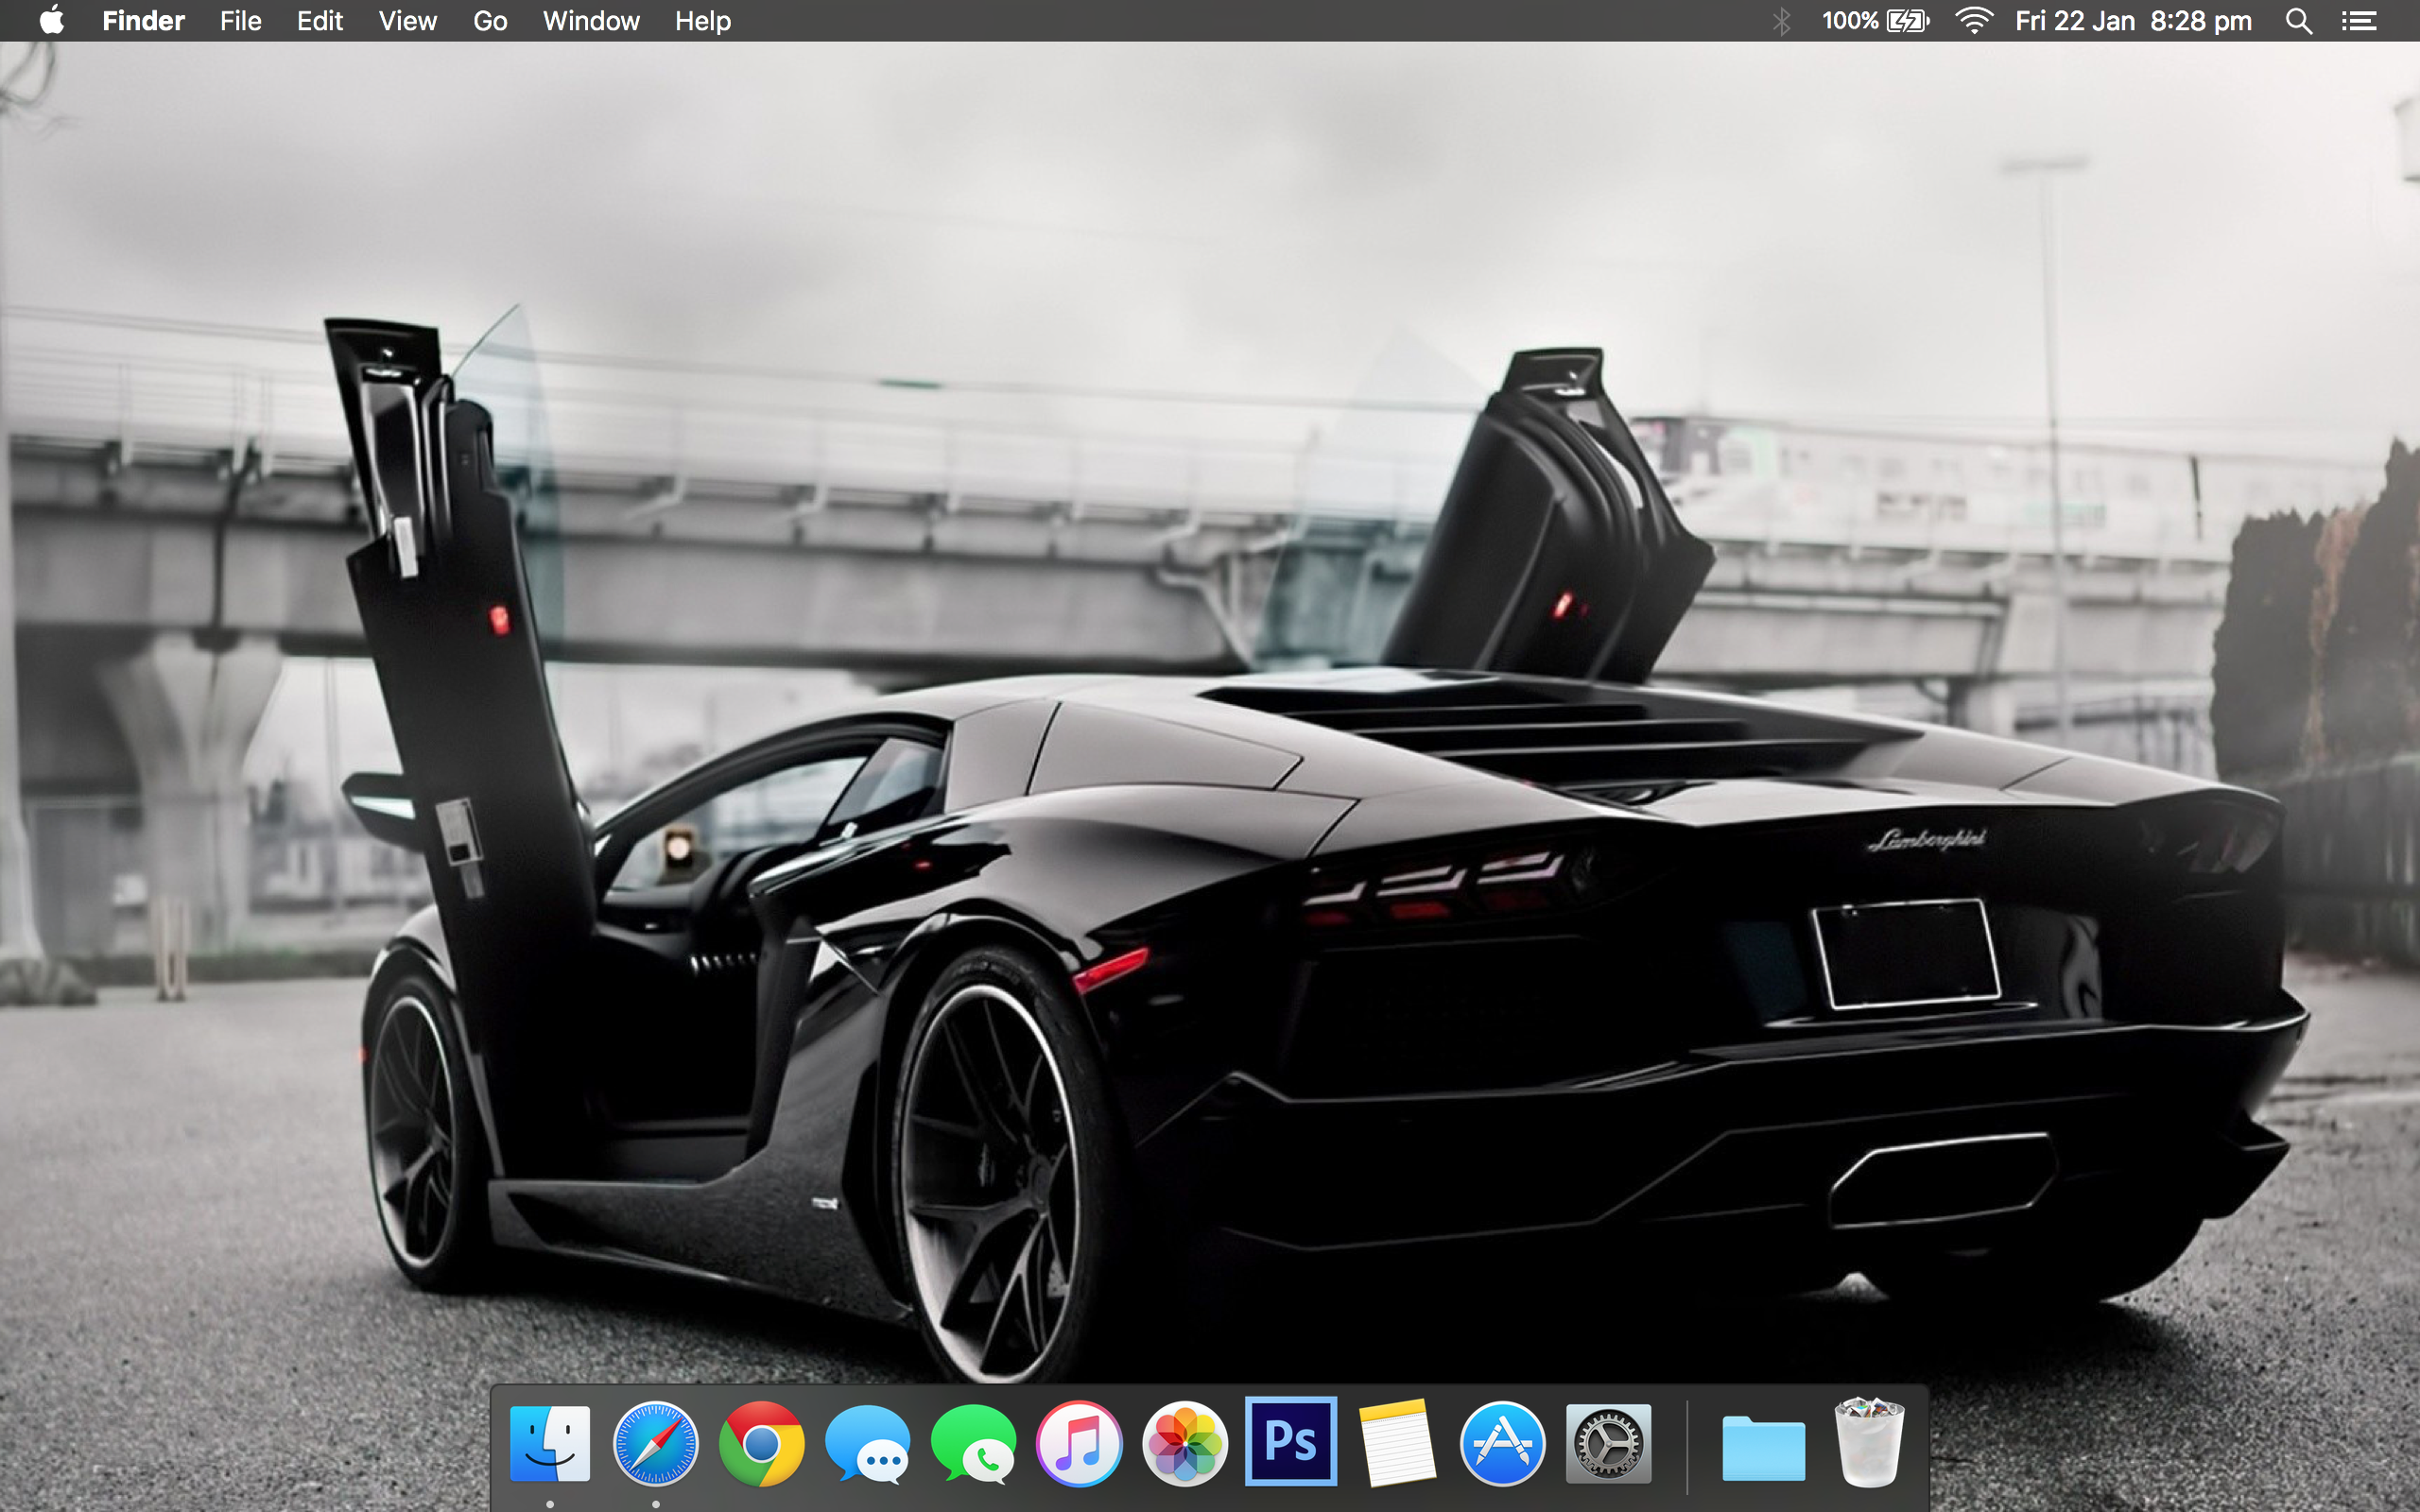Viewport: 2420px width, 1512px height.
Task: Click the Bluetooth status icon
Action: click(x=1781, y=20)
